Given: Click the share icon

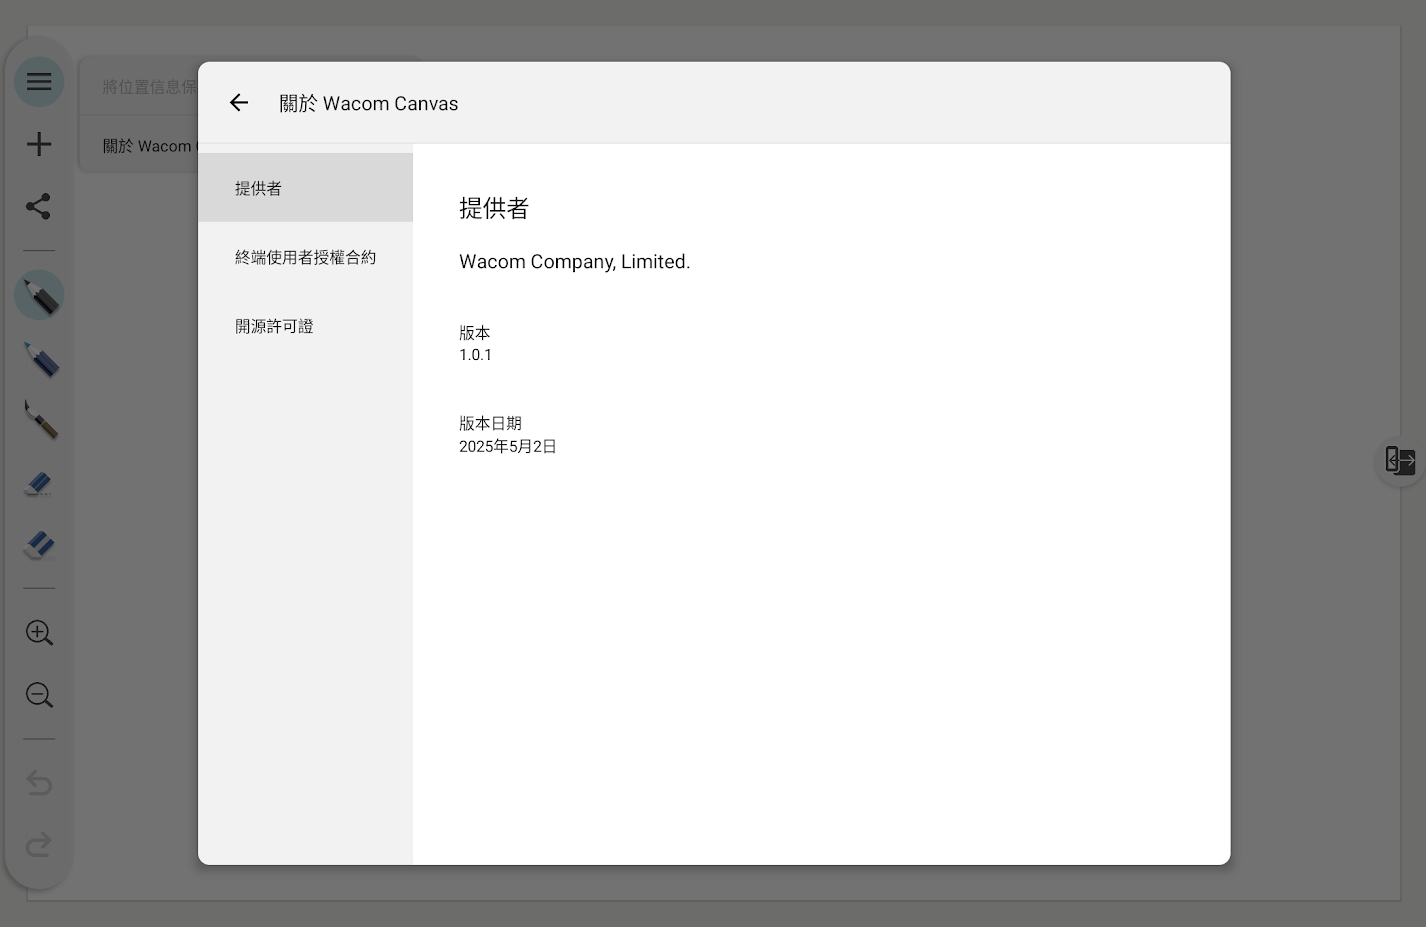Looking at the screenshot, I should [39, 206].
